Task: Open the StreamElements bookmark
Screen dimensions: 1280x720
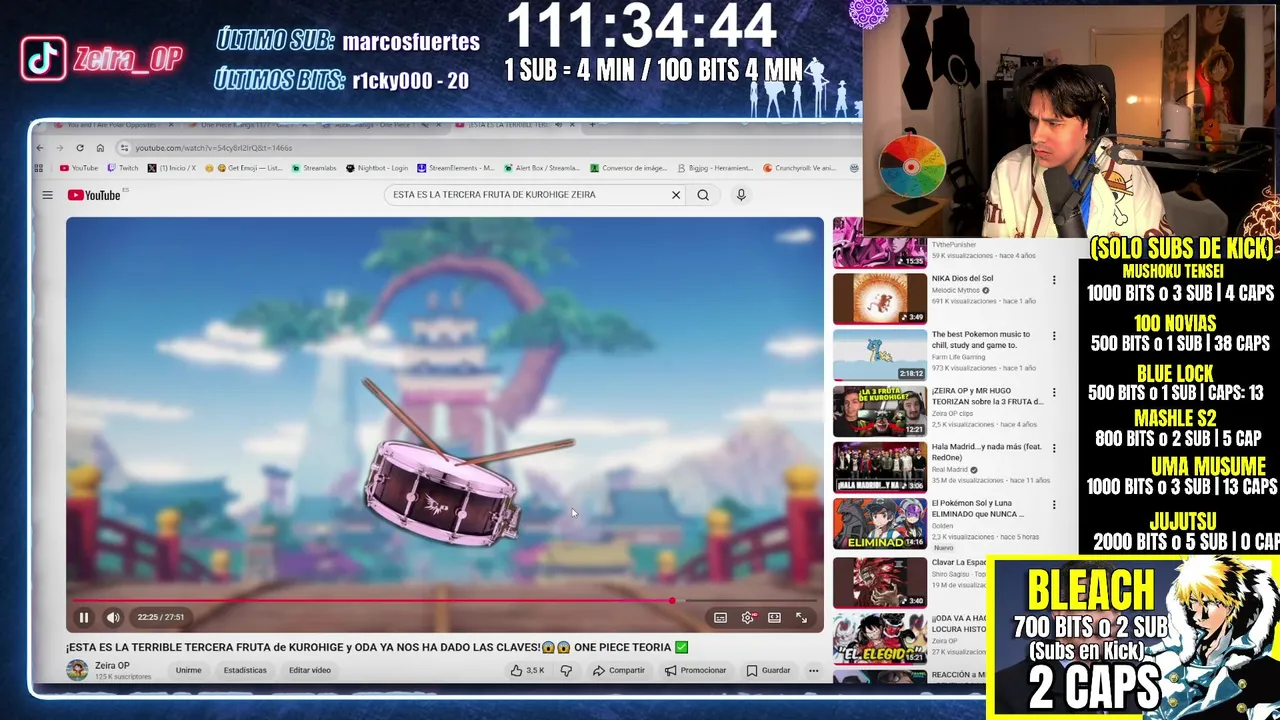Action: 455,168
